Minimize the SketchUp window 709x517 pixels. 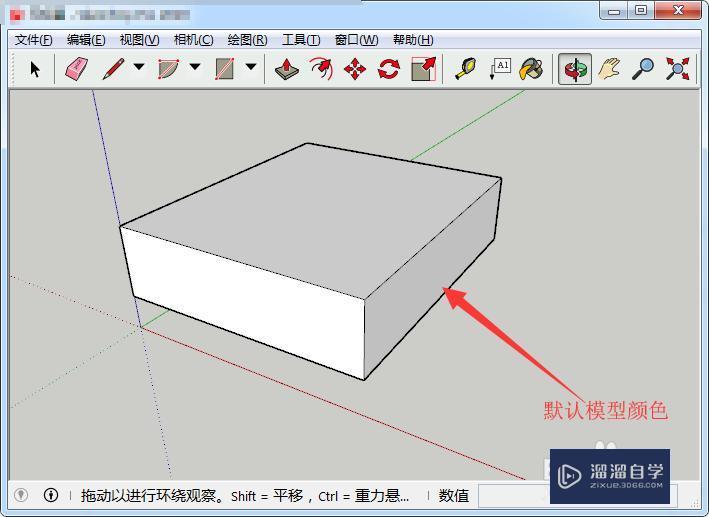[x=614, y=10]
